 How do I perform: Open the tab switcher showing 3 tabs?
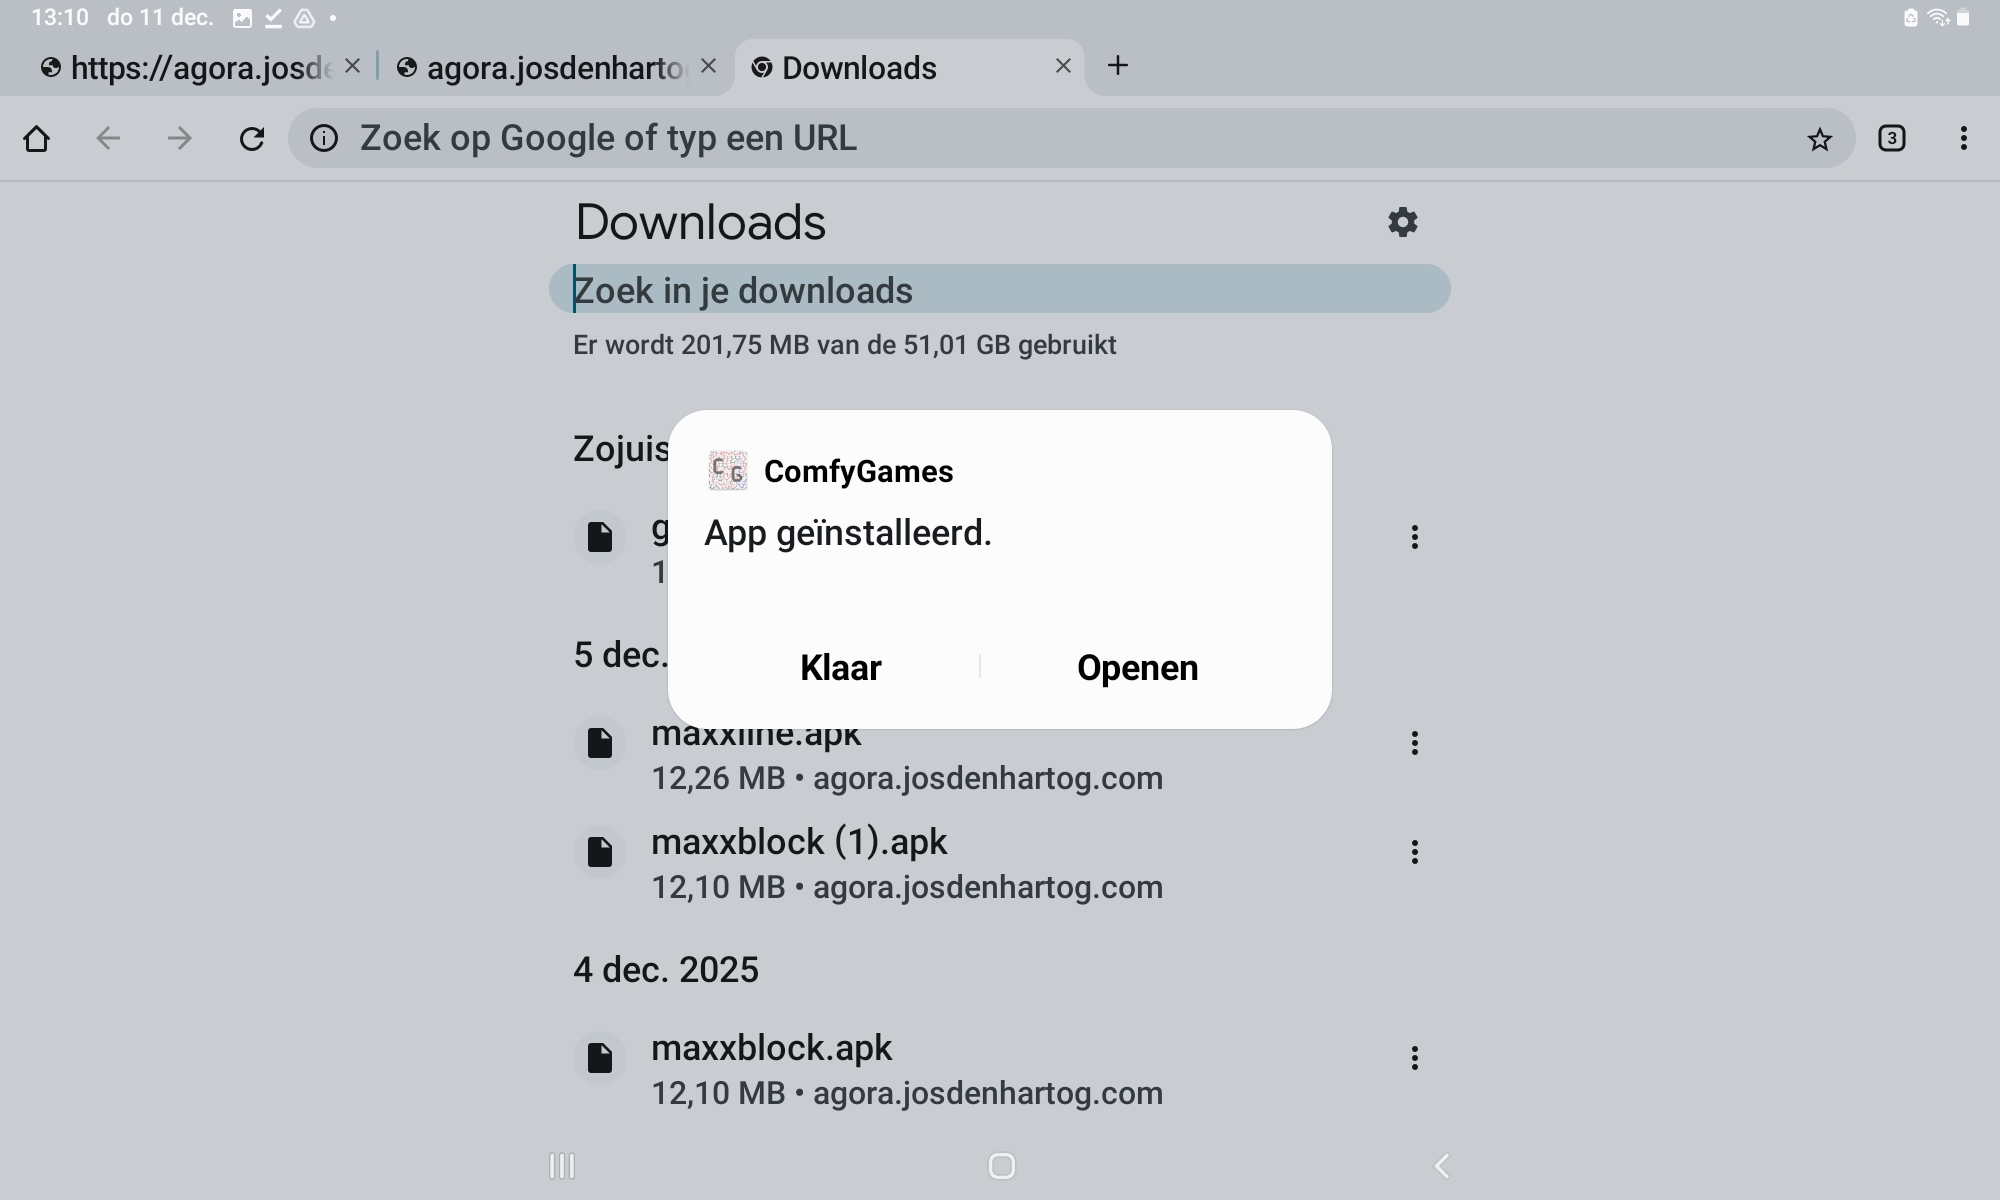(x=1891, y=139)
